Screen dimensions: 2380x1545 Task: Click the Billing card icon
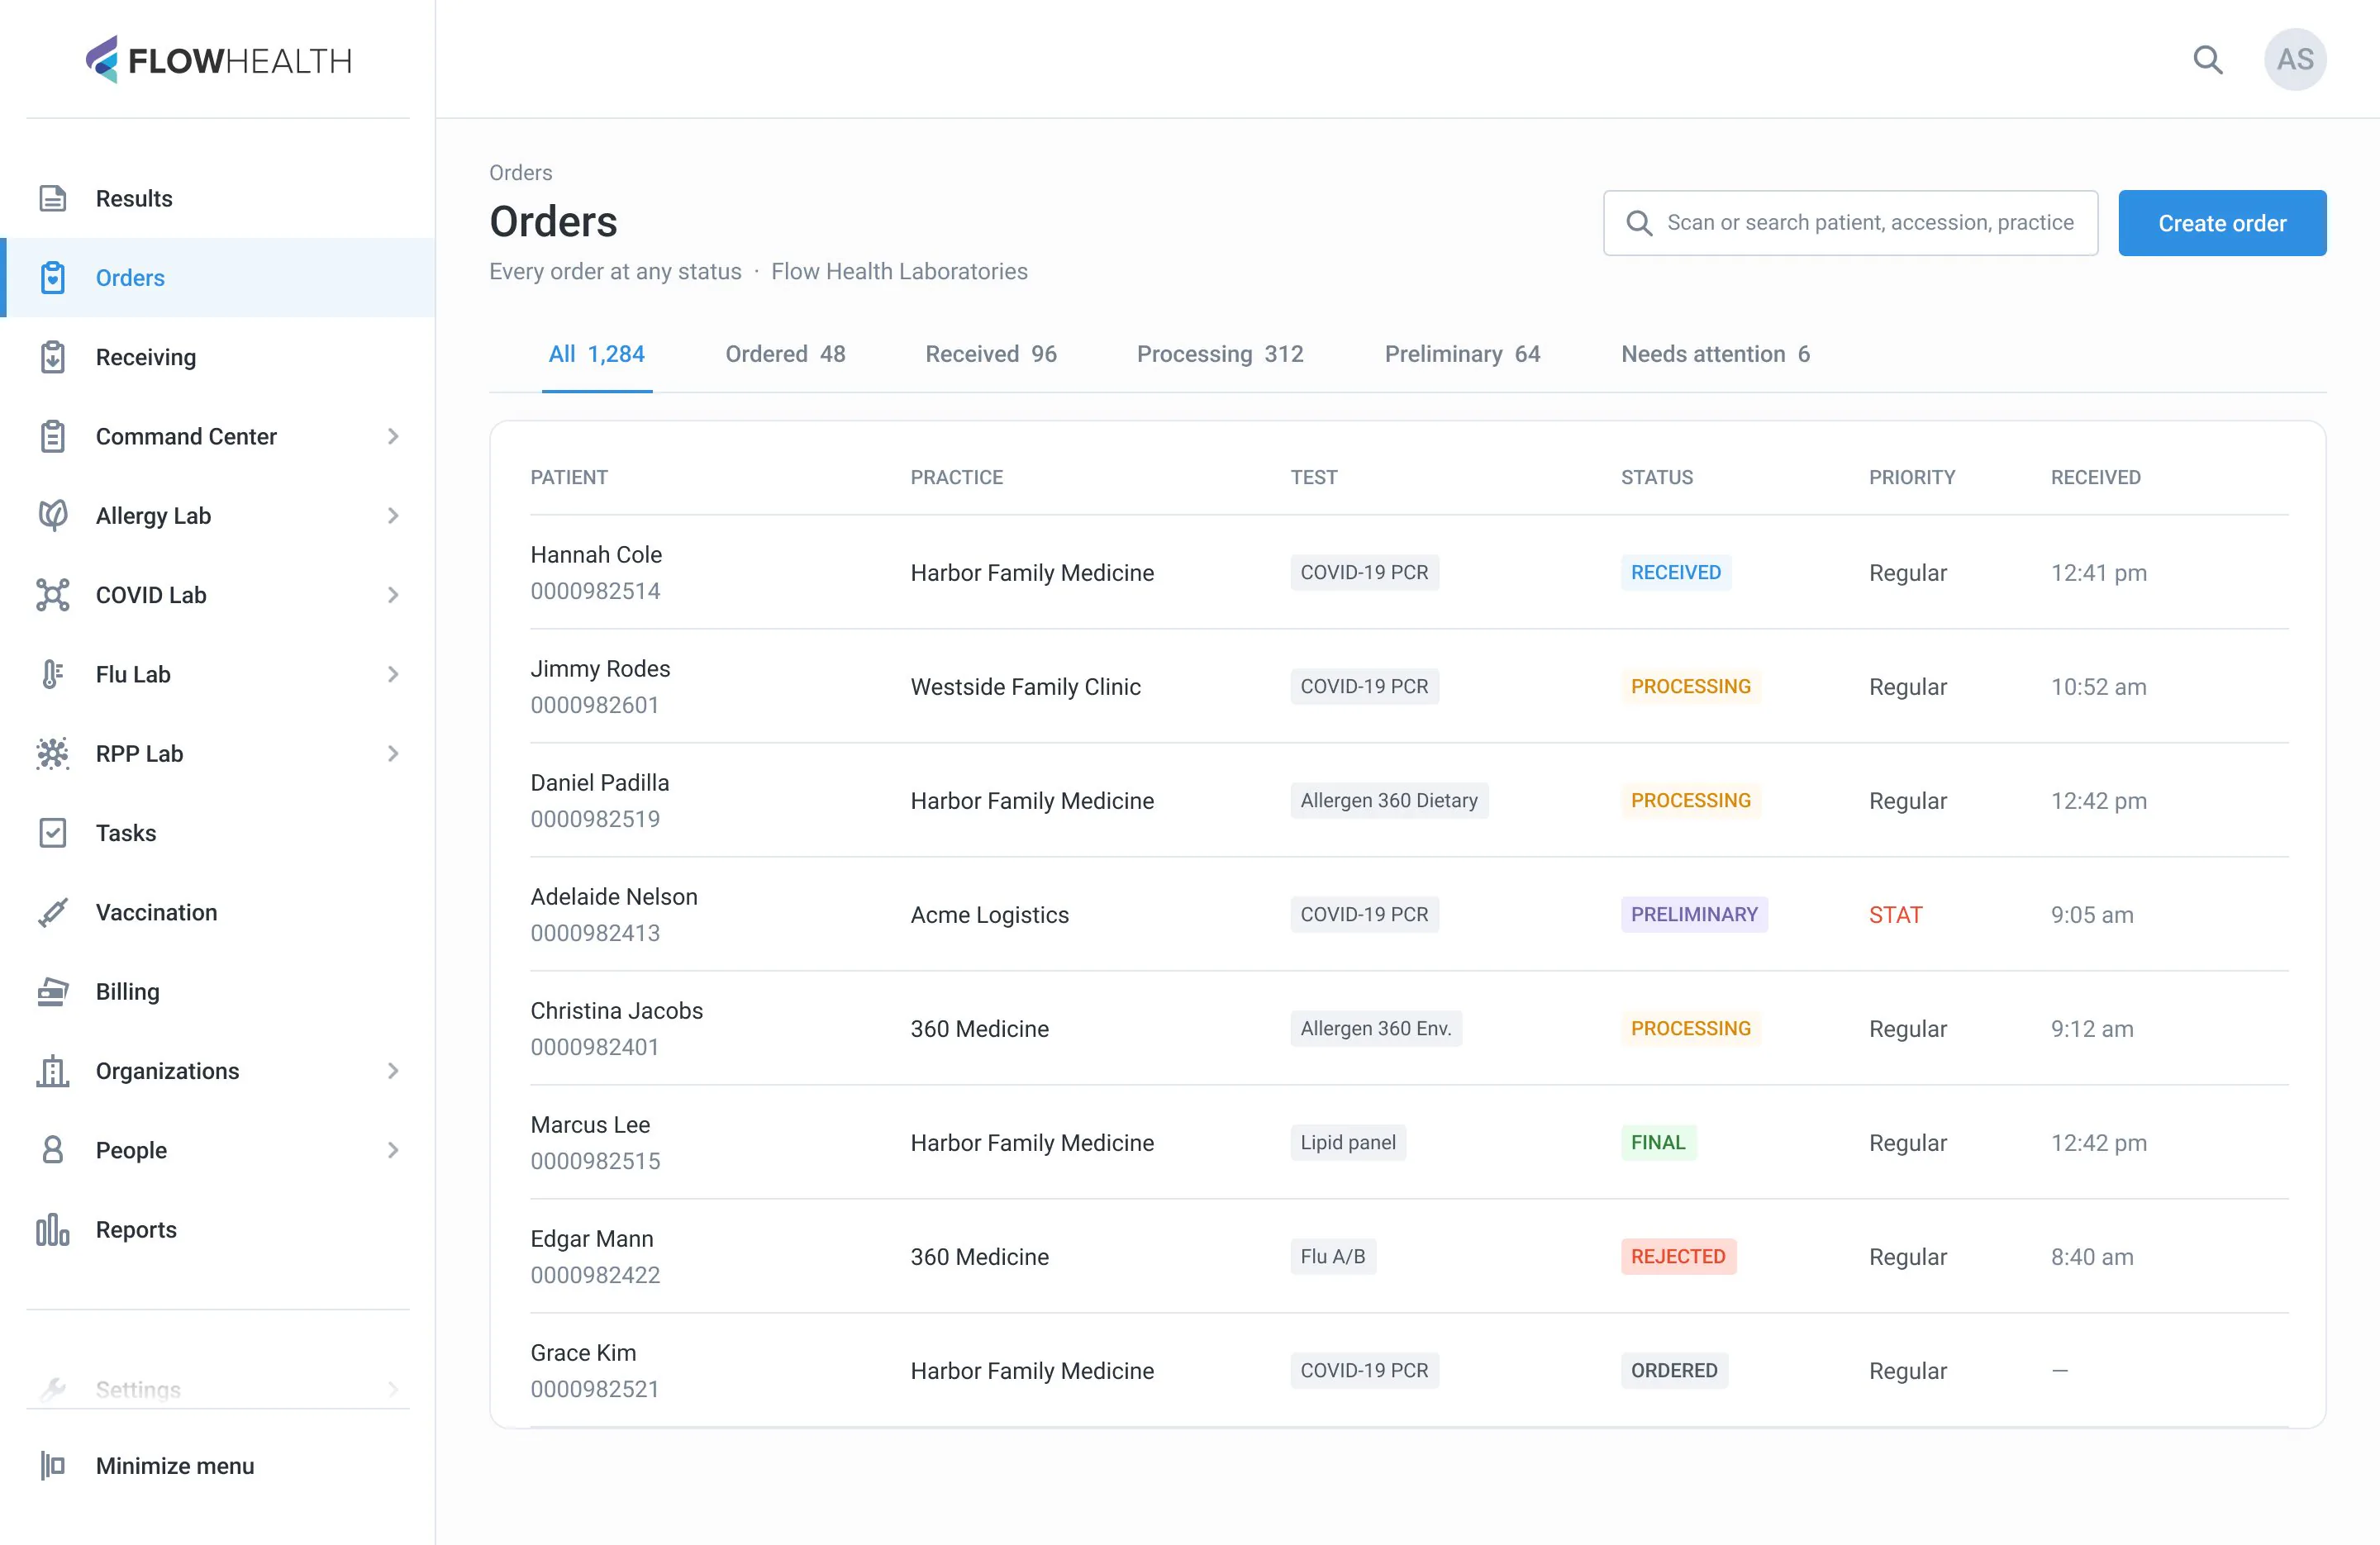tap(53, 991)
